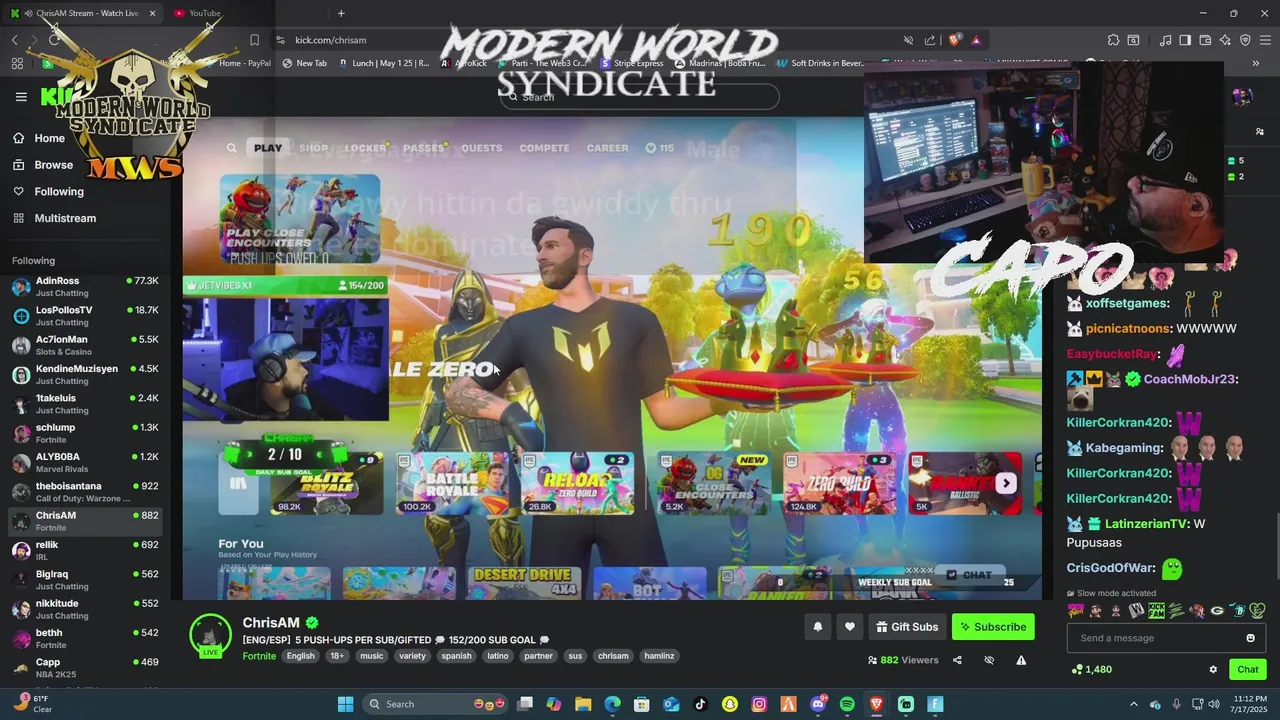Open Browse in Kick sidebar
Viewport: 1280px width, 720px height.
pyautogui.click(x=53, y=165)
